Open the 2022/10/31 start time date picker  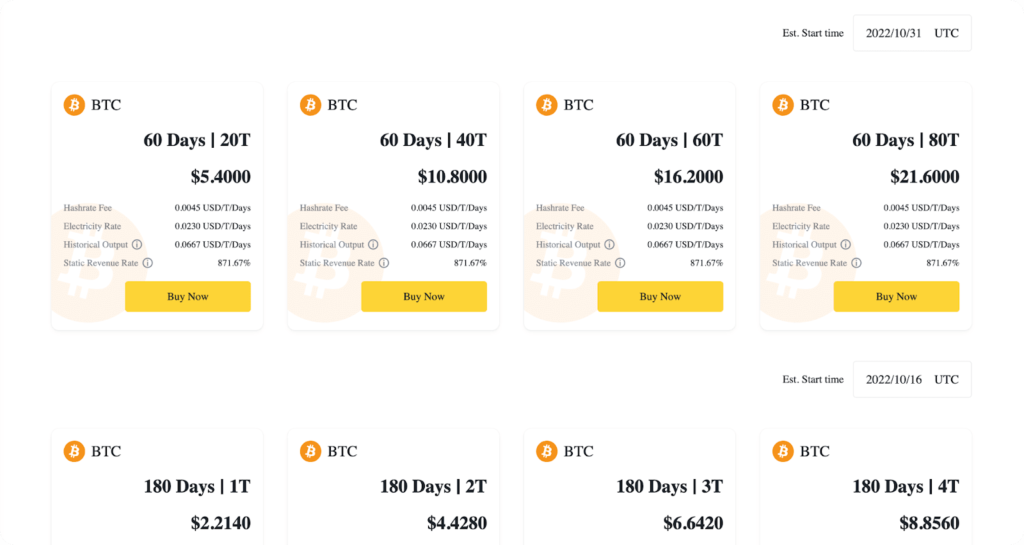click(911, 33)
